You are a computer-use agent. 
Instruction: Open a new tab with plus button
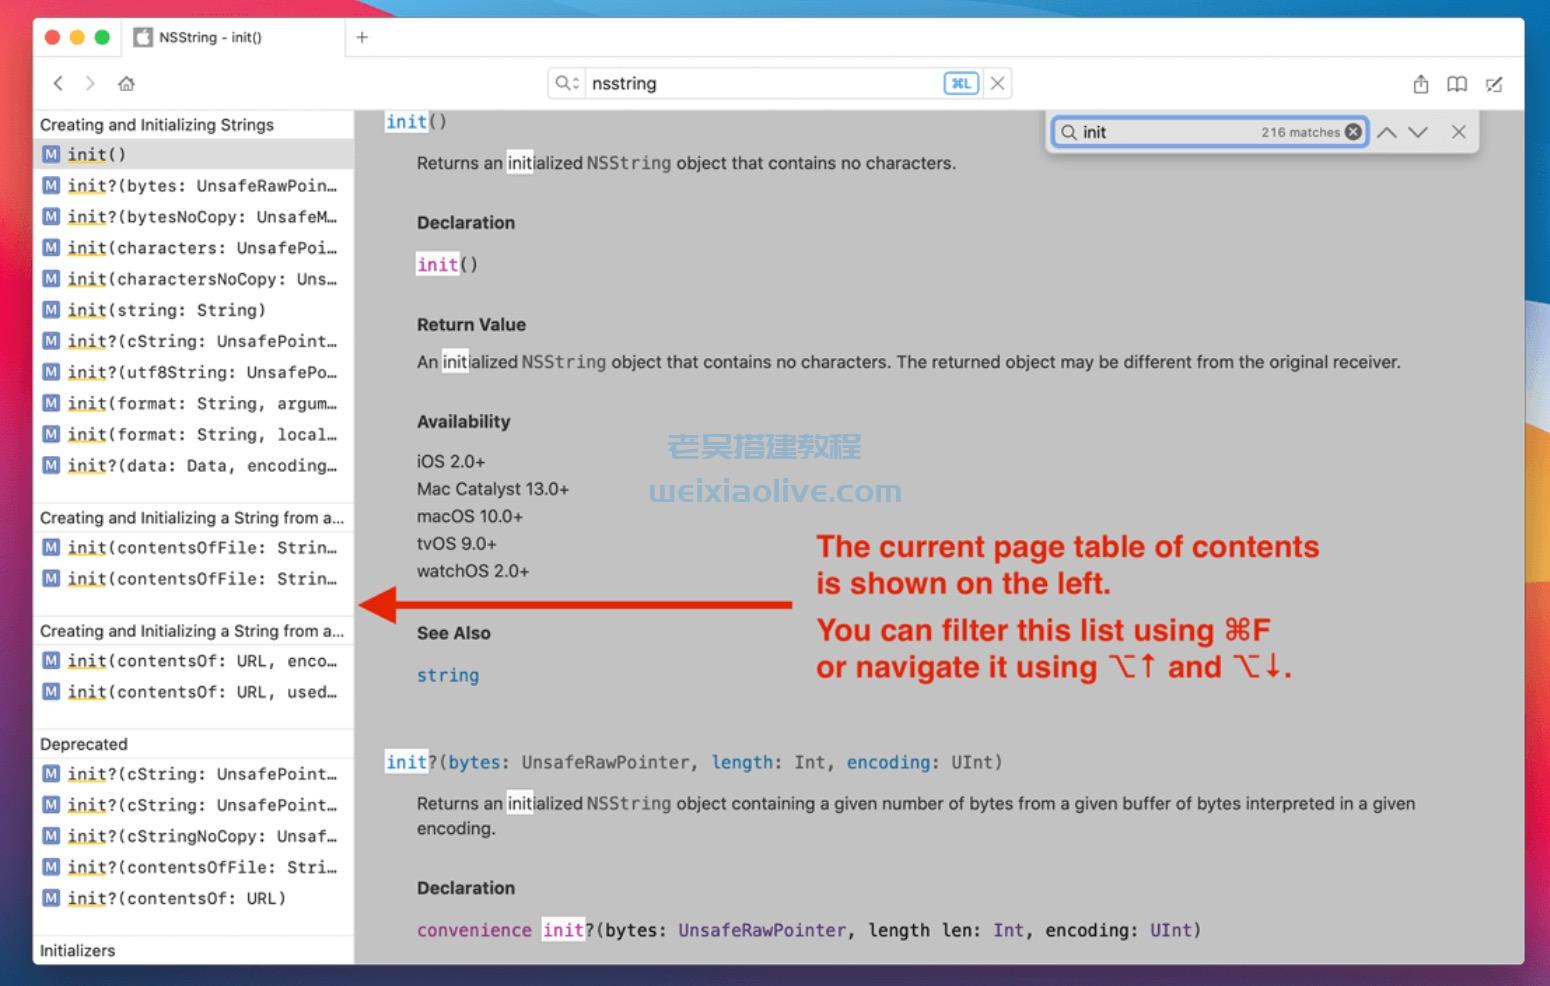[362, 37]
